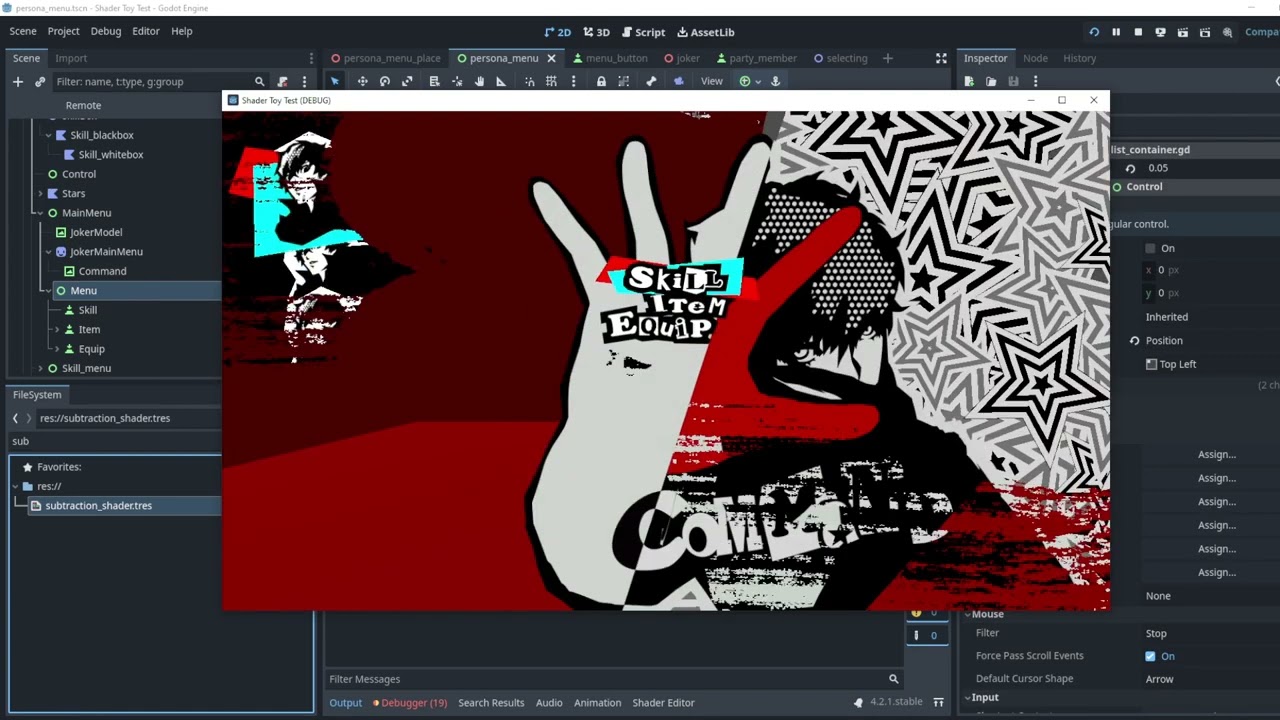Viewport: 1280px width, 720px height.
Task: Click the instantiate child scene link icon
Action: click(x=40, y=82)
